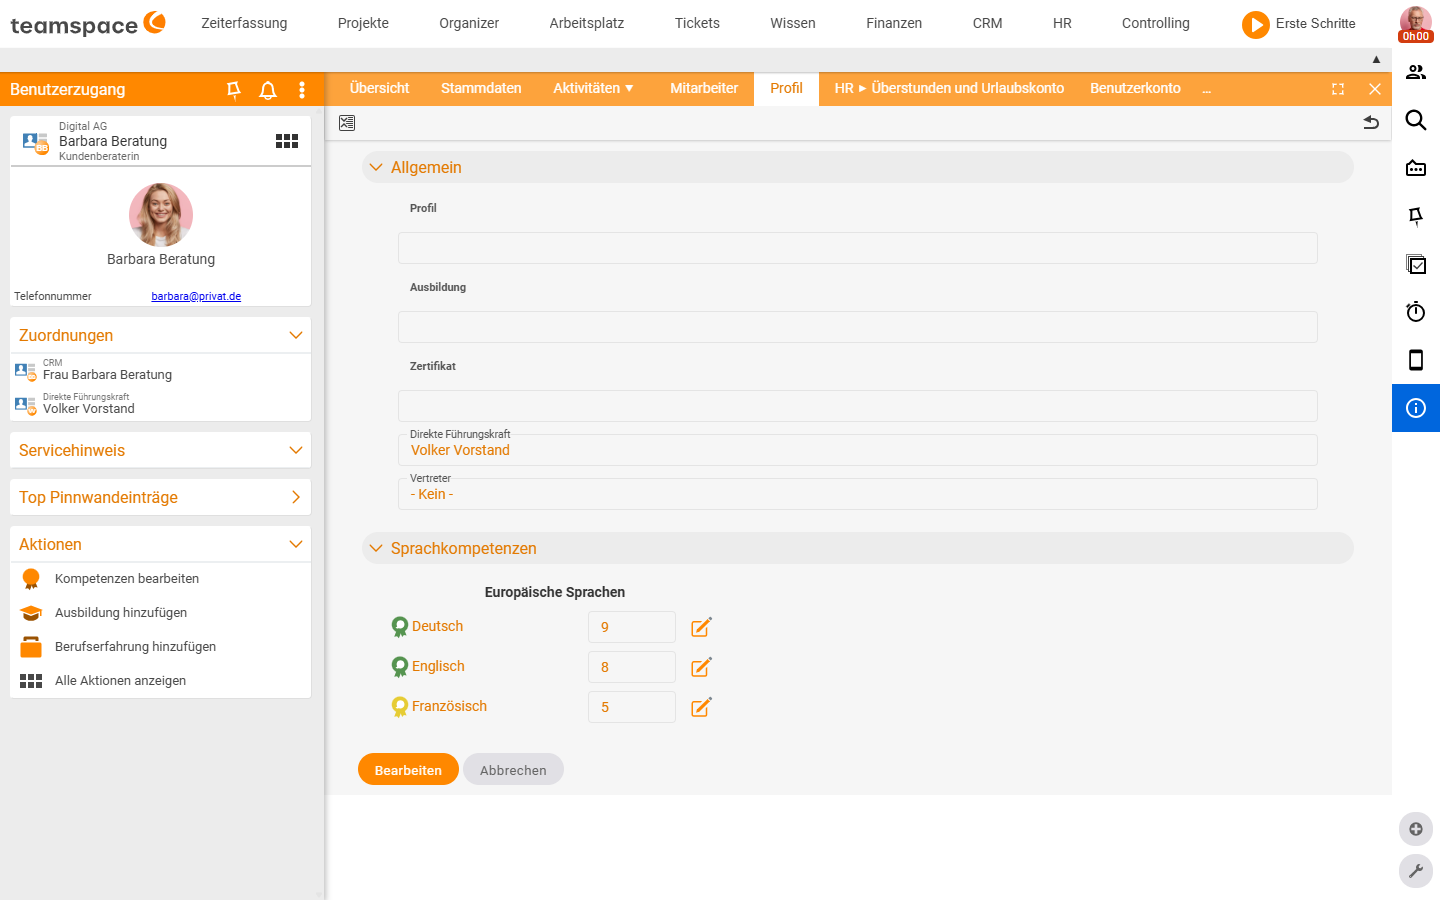Open the Organizer menu
Viewport: 1440px width, 900px height.
point(469,23)
